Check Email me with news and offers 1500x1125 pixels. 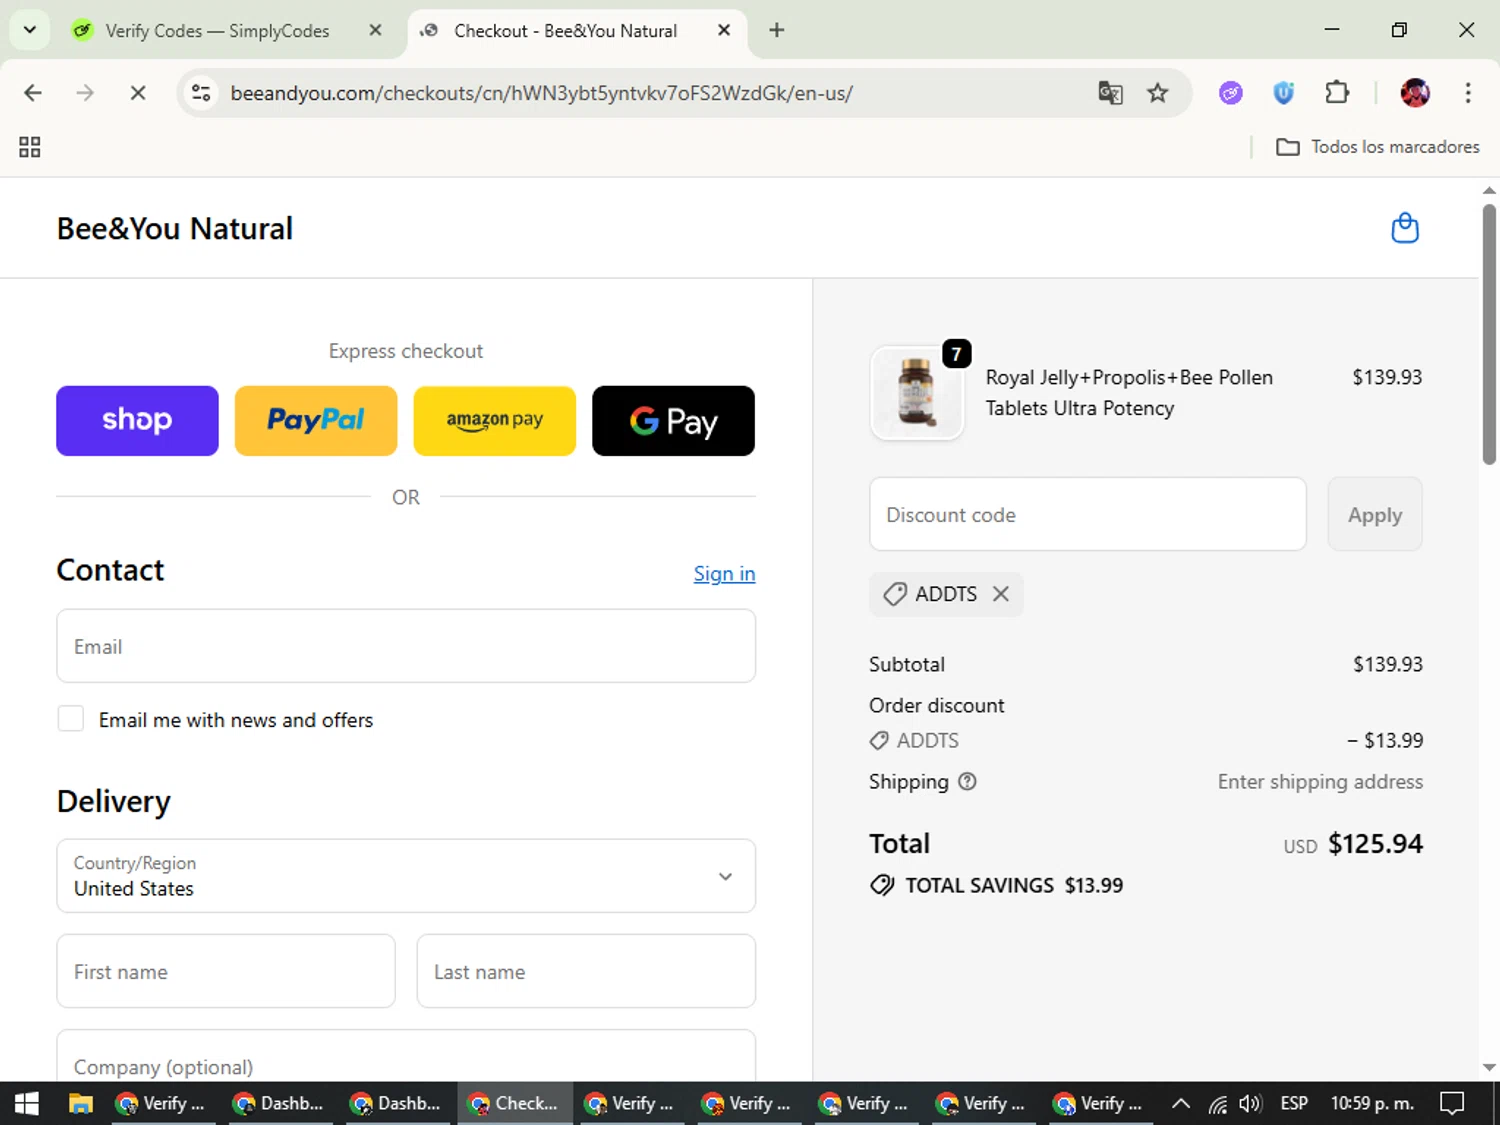click(x=71, y=718)
